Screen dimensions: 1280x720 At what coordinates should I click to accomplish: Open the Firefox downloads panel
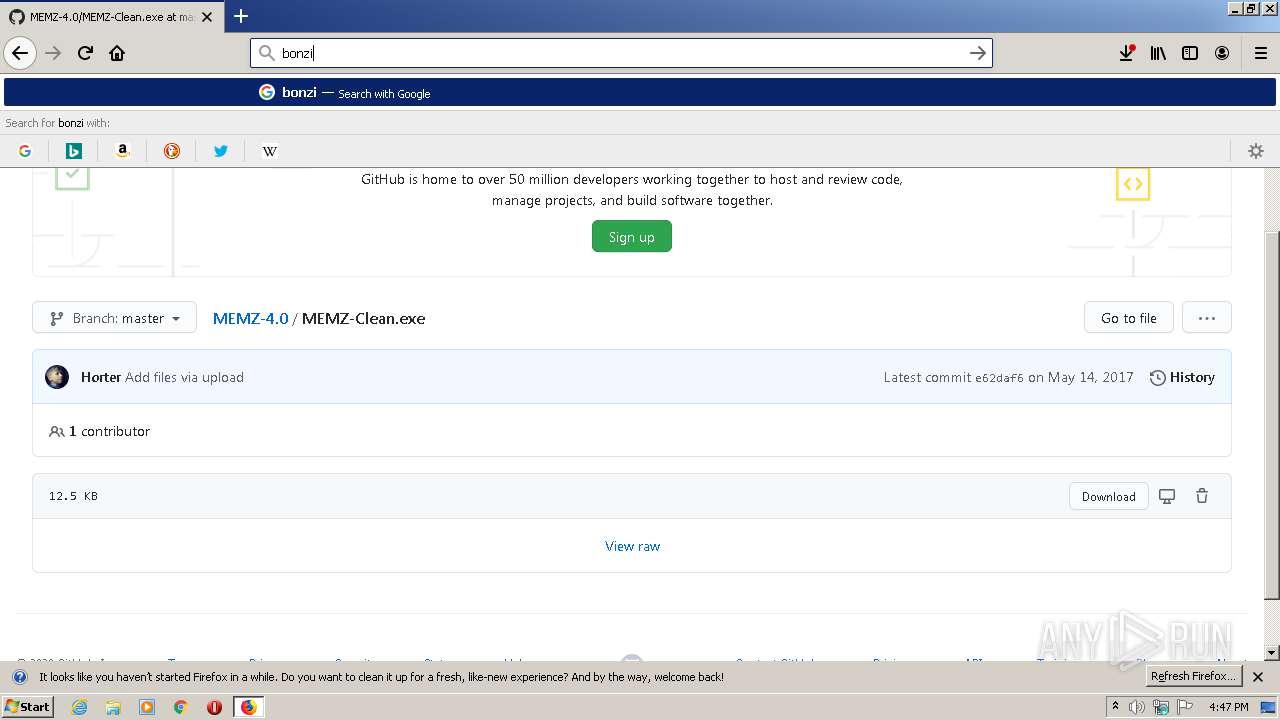click(1126, 53)
